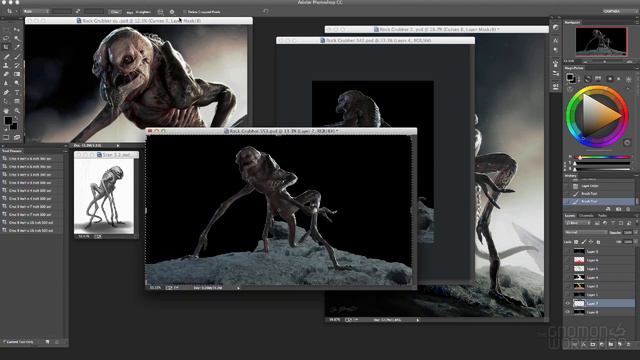Toggle type layer filter in Layers
Screen dimensions: 640x360
click(x=613, y=223)
